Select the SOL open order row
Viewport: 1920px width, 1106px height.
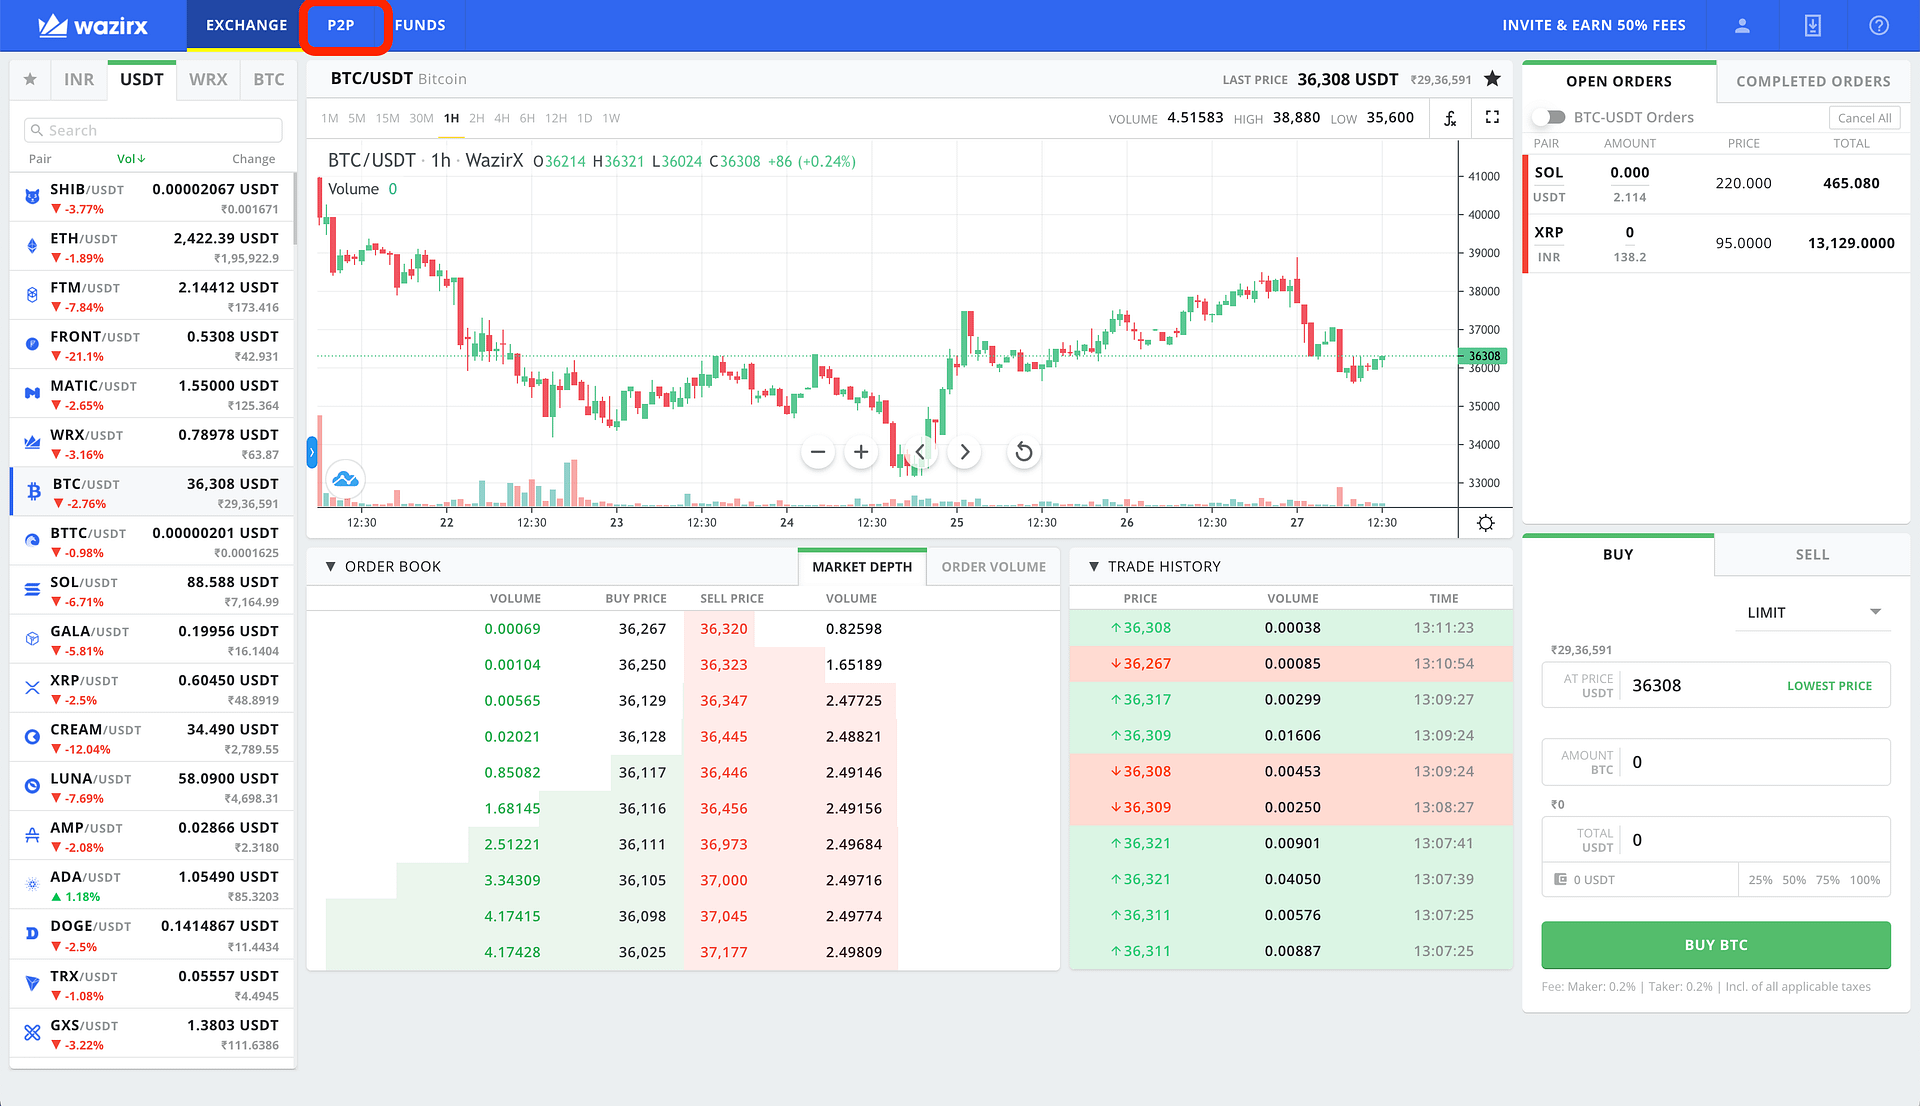(x=1716, y=183)
